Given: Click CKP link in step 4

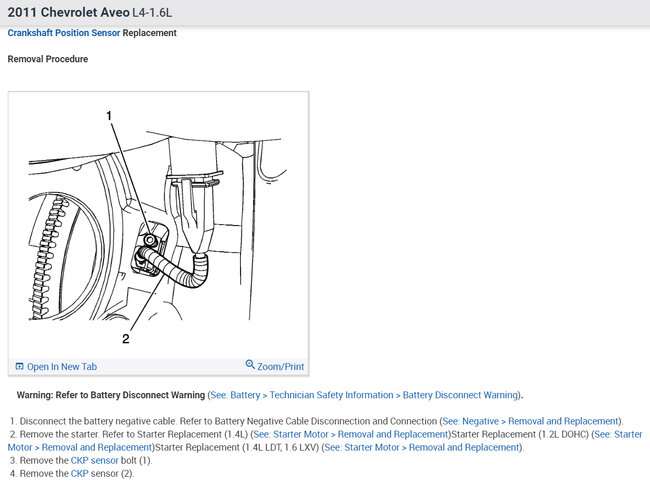Looking at the screenshot, I should [80, 473].
